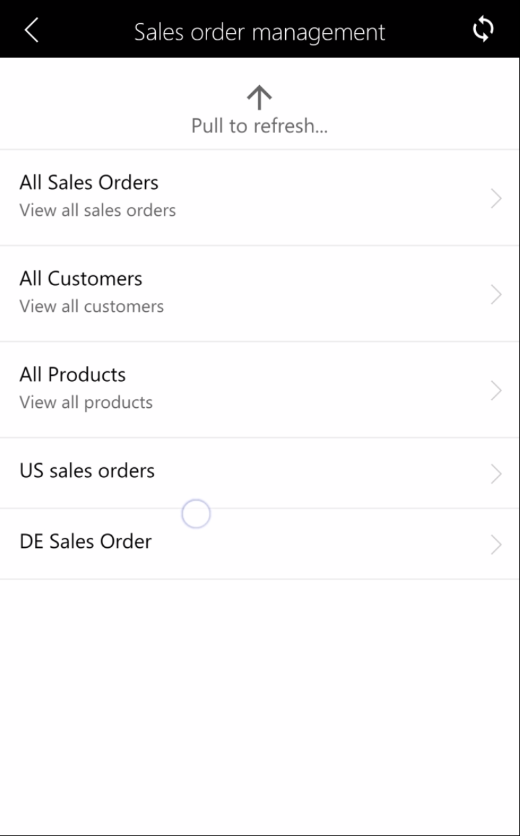The height and width of the screenshot is (836, 520).
Task: Click the chevron beside All Customers
Action: coord(497,294)
